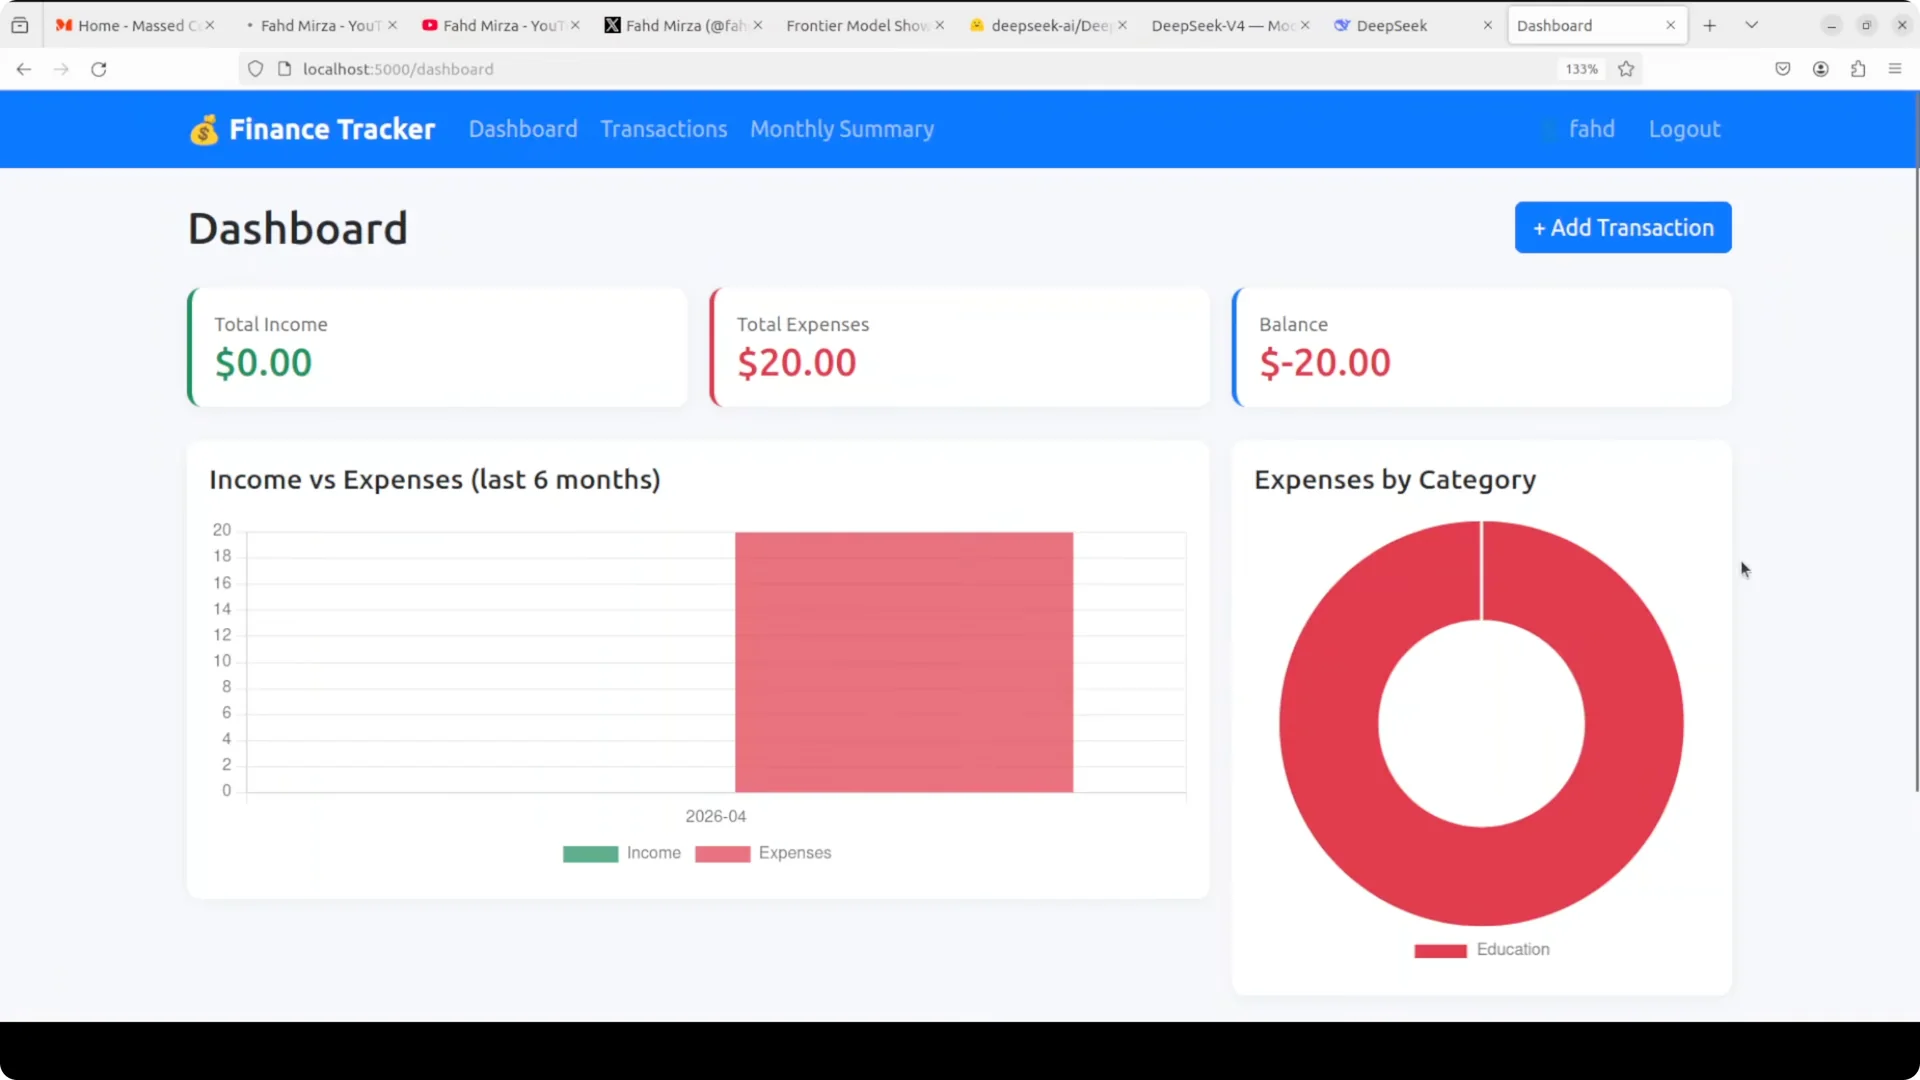Open the browser hamburger menu
Viewport: 1920px width, 1080px height.
(1895, 69)
